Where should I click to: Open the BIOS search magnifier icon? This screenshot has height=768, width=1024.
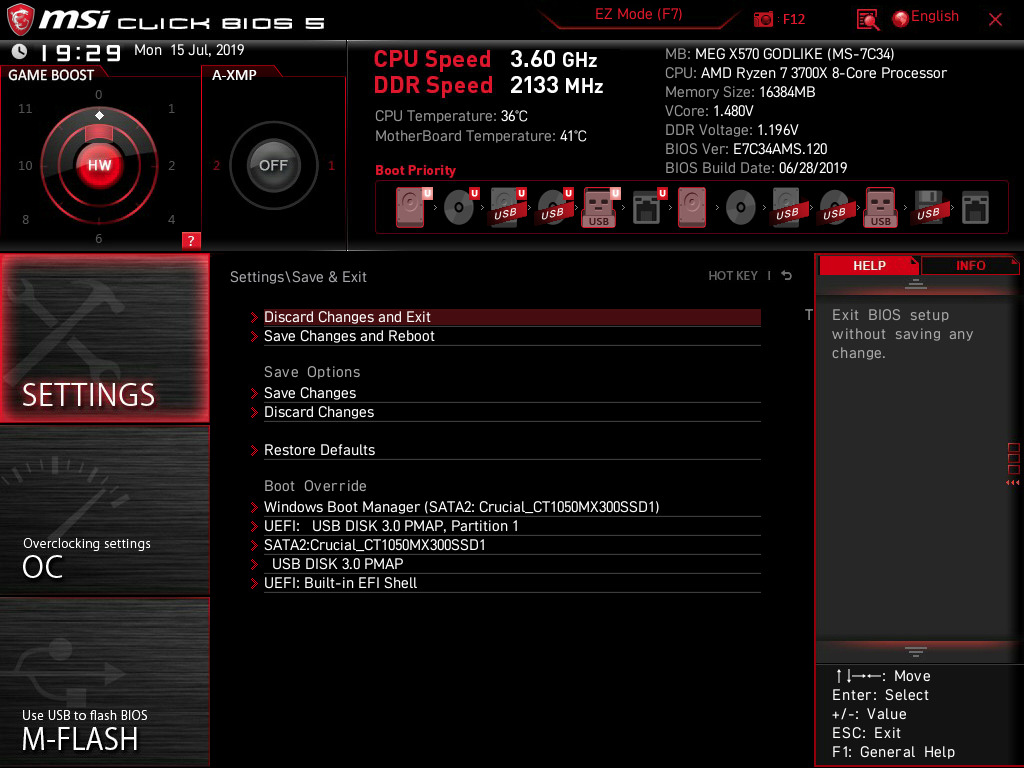point(867,20)
